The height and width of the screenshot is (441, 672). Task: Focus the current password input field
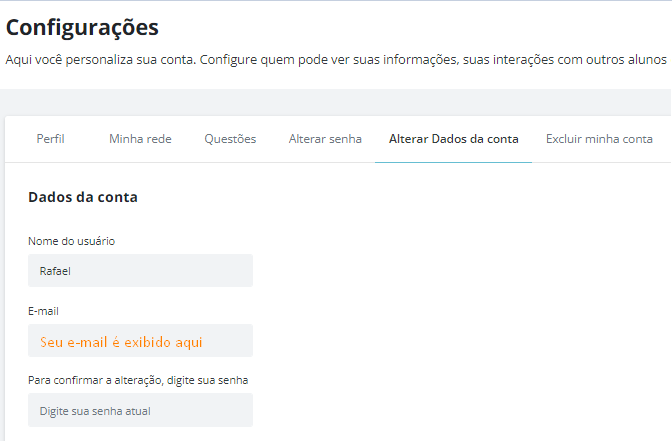141,410
